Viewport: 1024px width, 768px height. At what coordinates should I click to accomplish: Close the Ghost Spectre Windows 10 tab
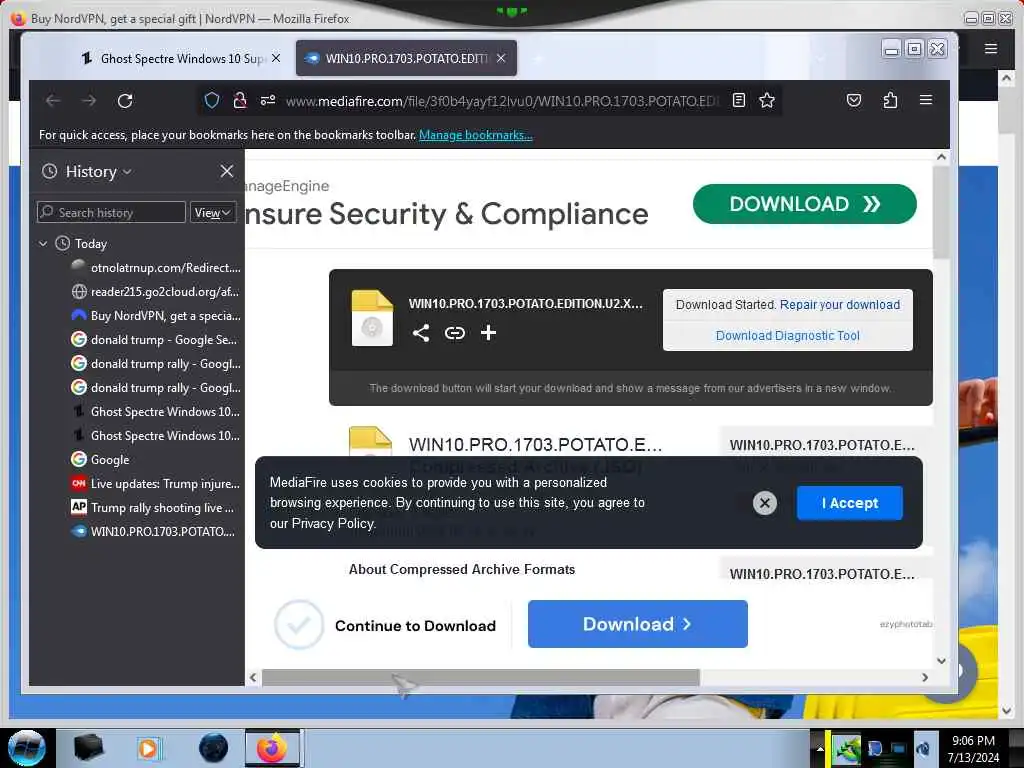point(276,58)
